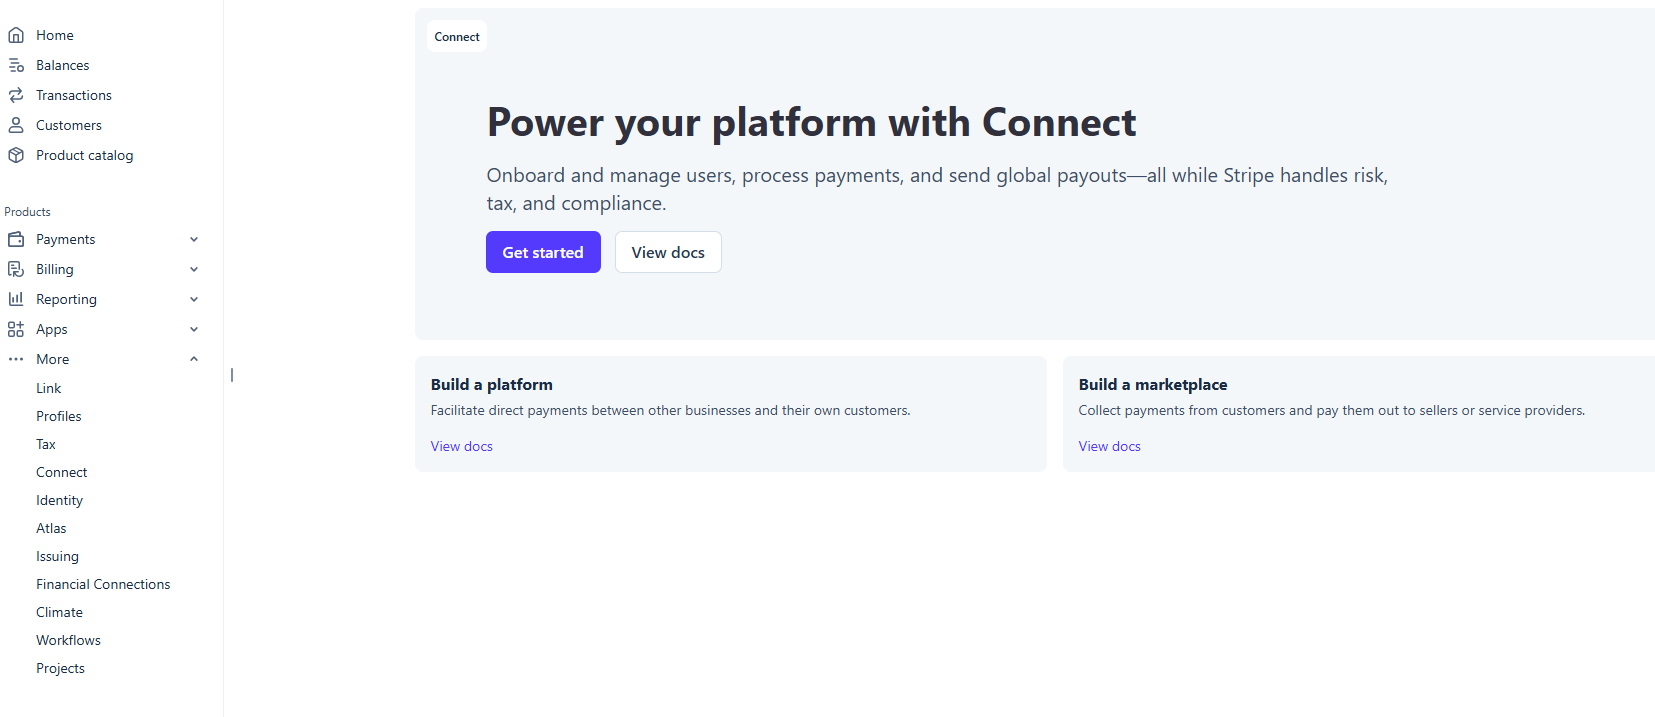
Task: Click the Build a platform heading
Action: 492,384
